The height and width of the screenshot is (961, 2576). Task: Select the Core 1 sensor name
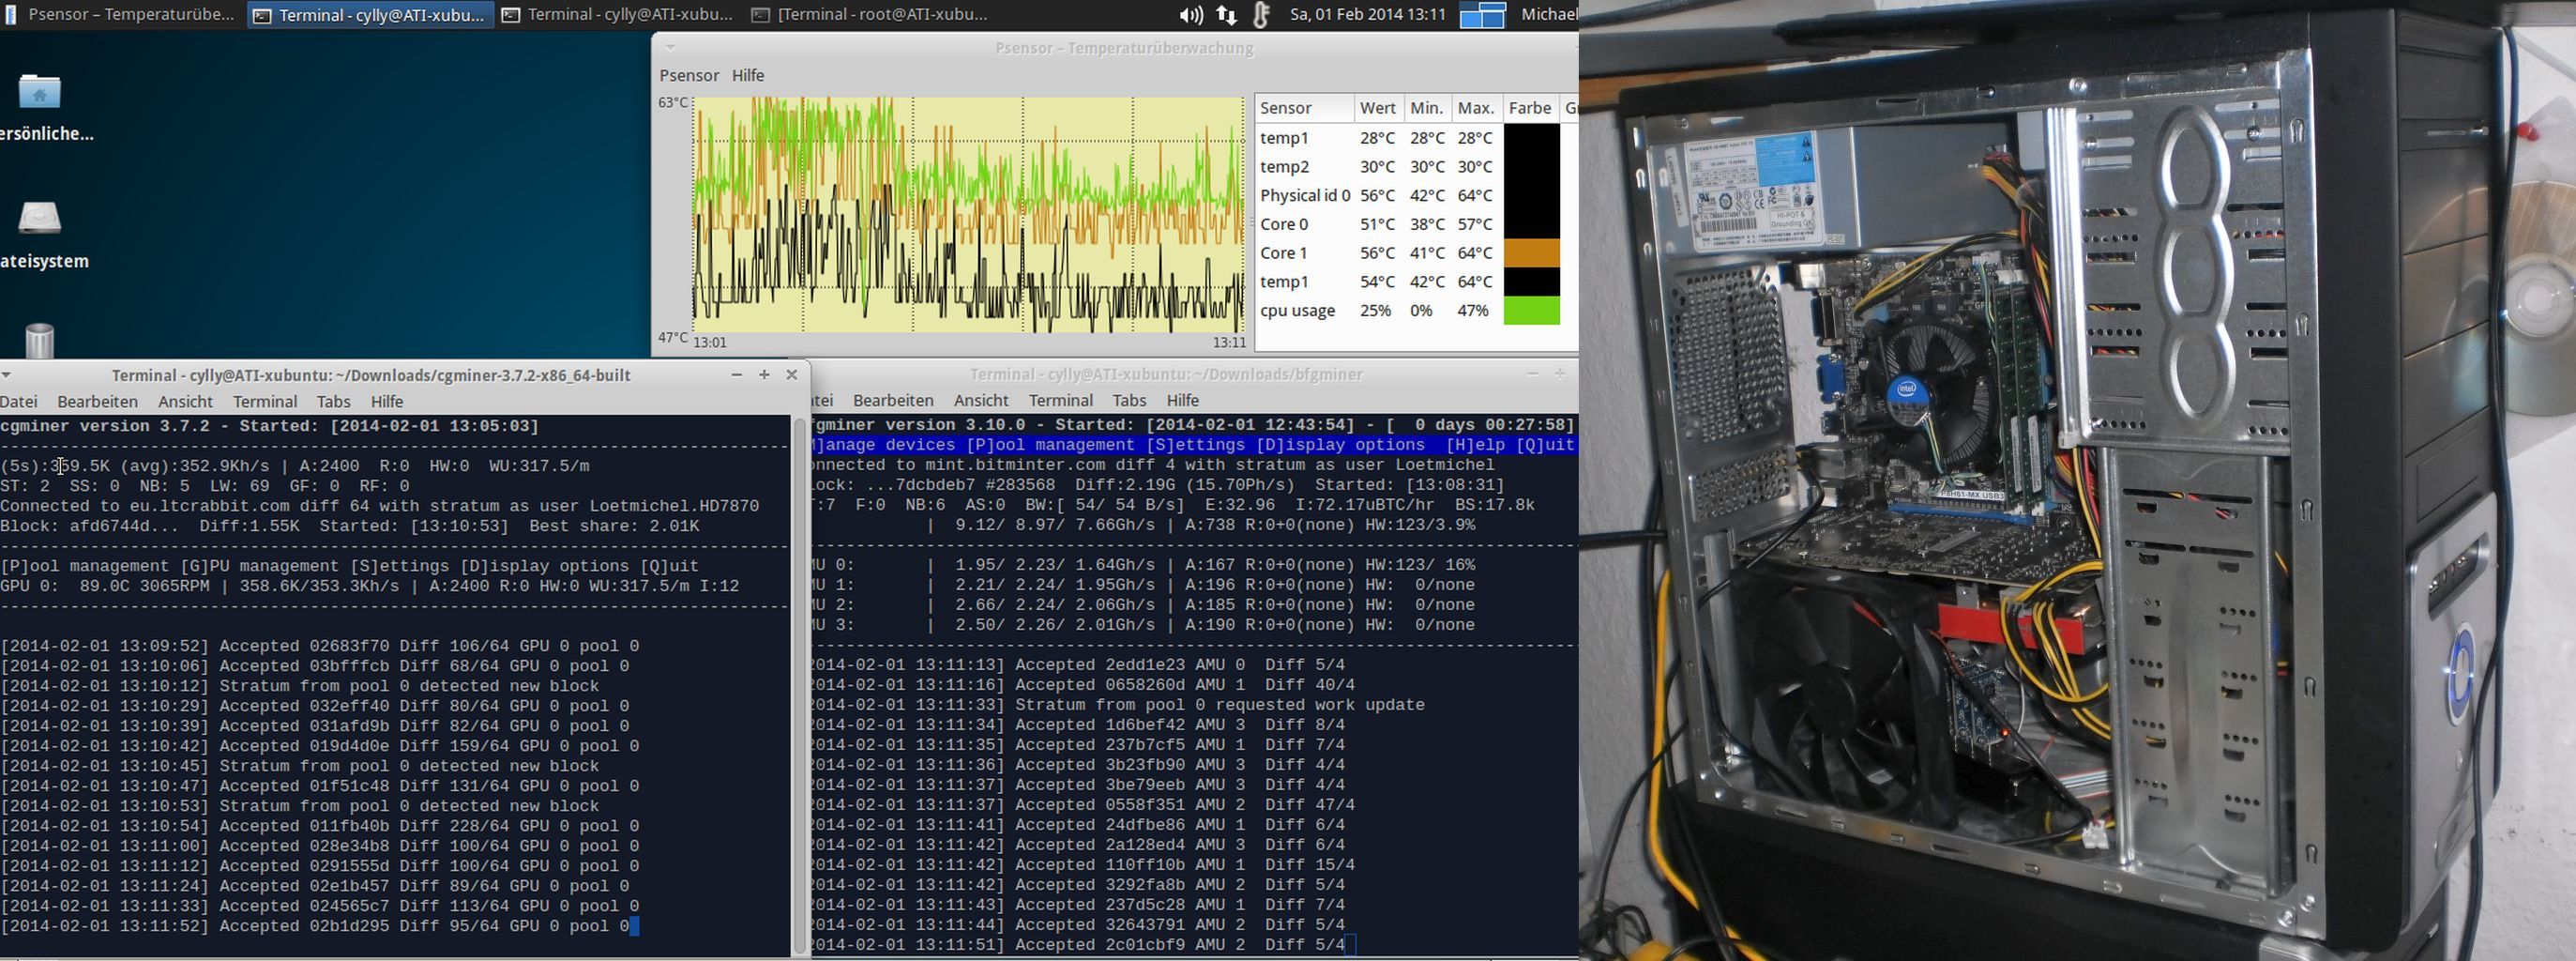point(1284,253)
